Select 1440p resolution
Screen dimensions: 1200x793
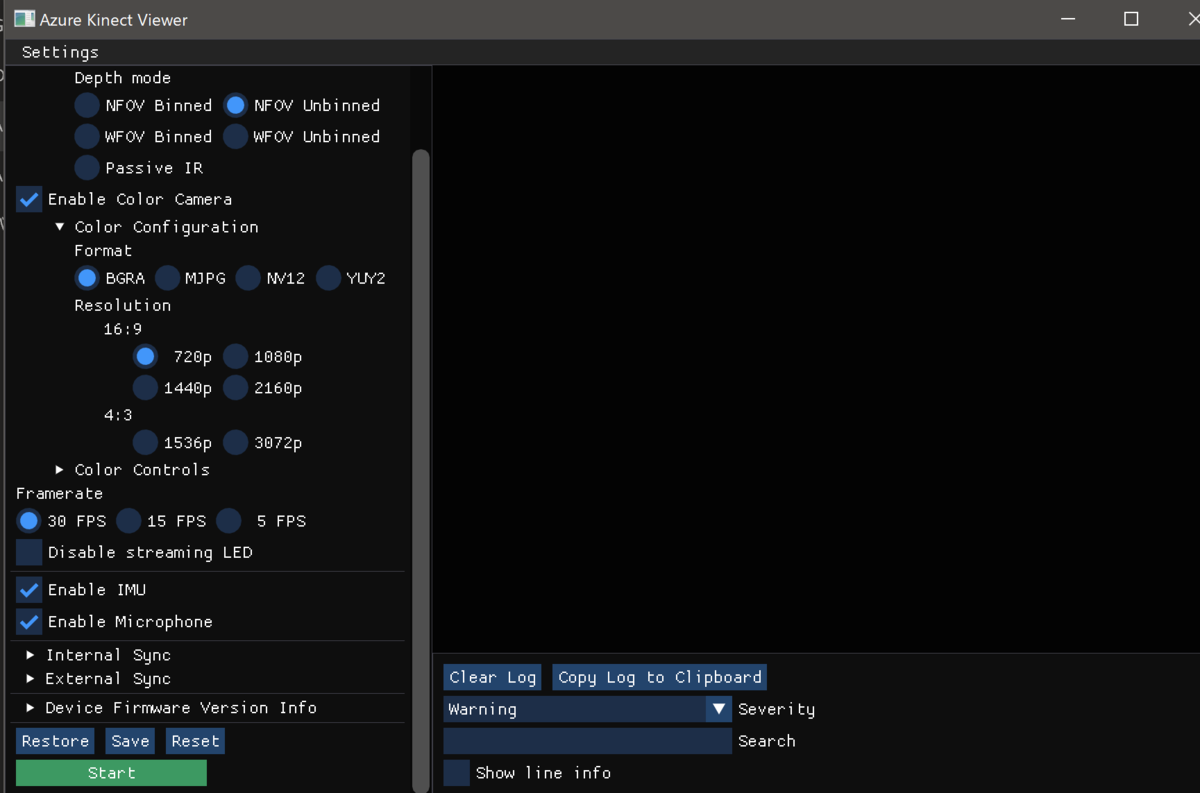click(x=145, y=387)
